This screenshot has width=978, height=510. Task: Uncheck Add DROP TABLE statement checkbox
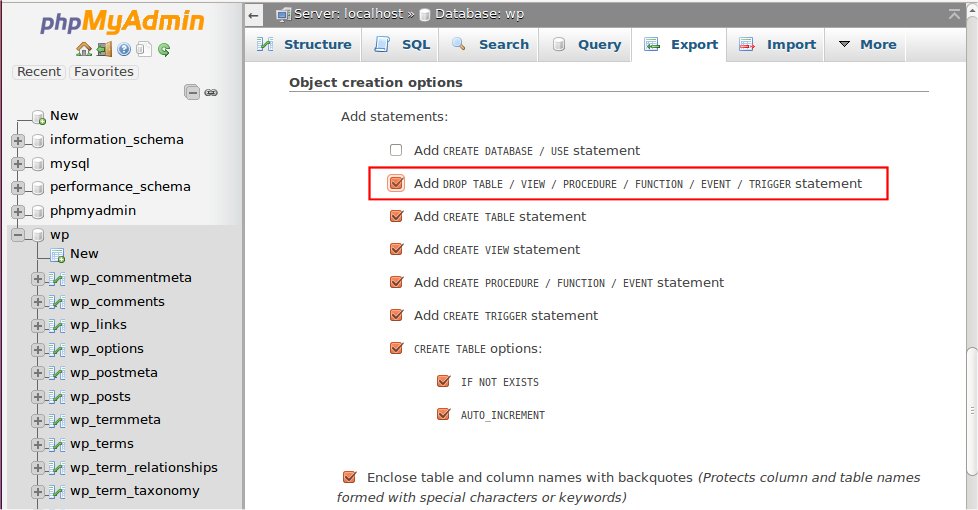[x=396, y=183]
